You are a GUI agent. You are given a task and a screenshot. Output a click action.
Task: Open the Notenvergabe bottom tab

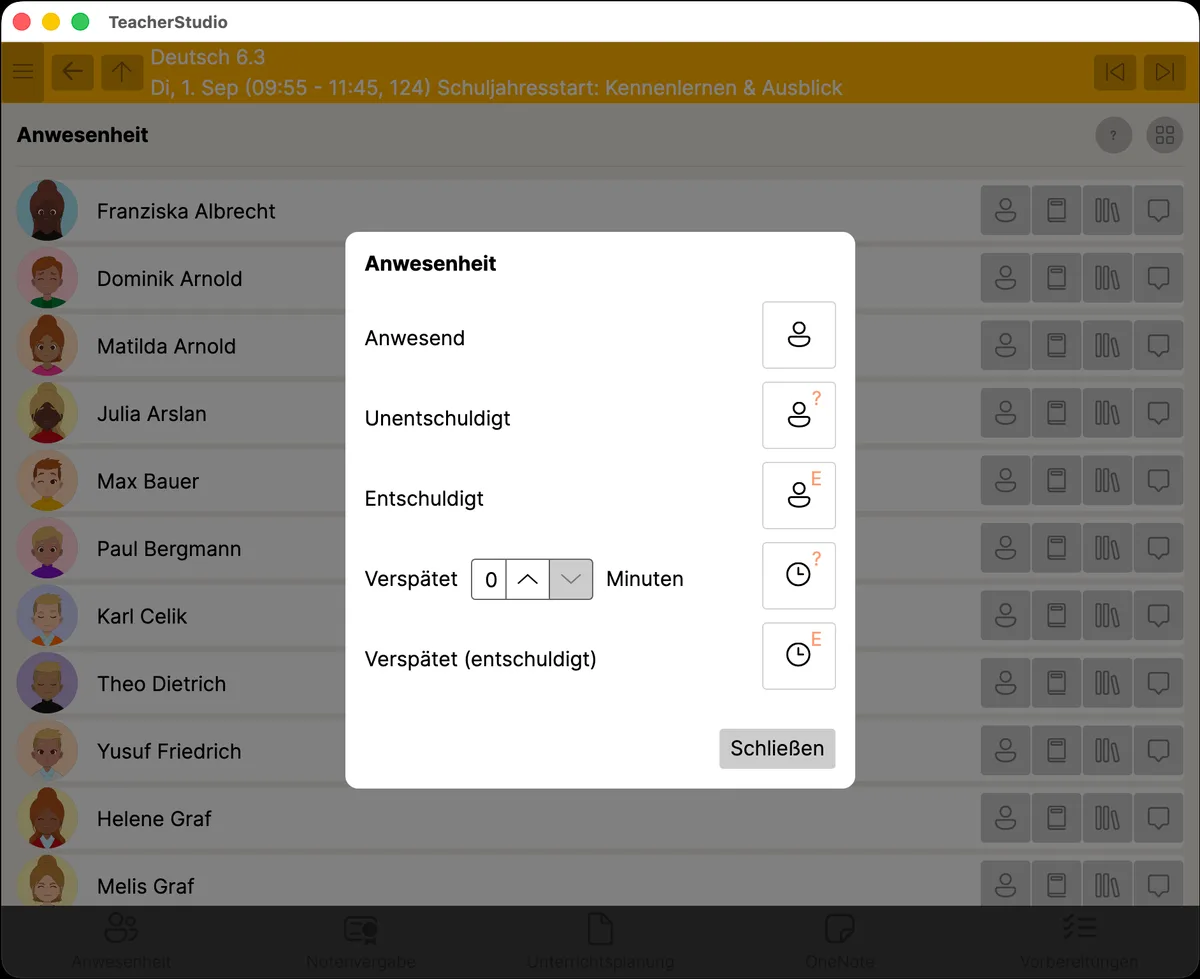point(360,942)
